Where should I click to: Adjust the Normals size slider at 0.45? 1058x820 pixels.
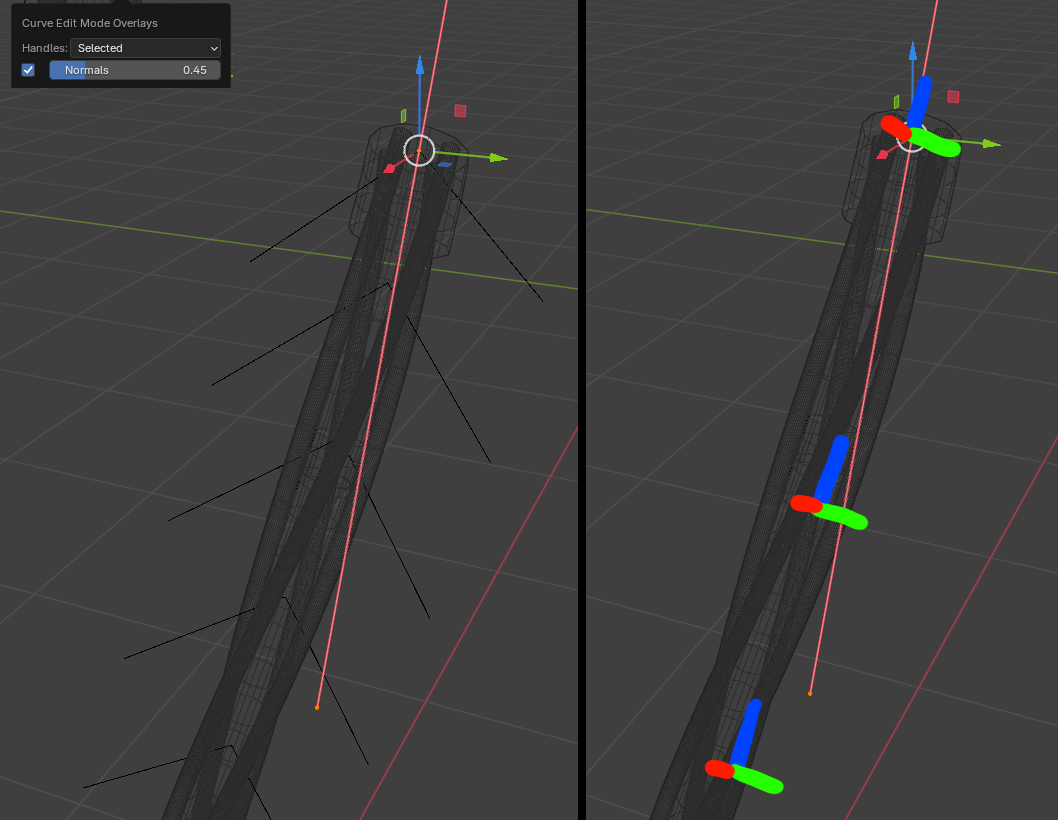point(135,70)
